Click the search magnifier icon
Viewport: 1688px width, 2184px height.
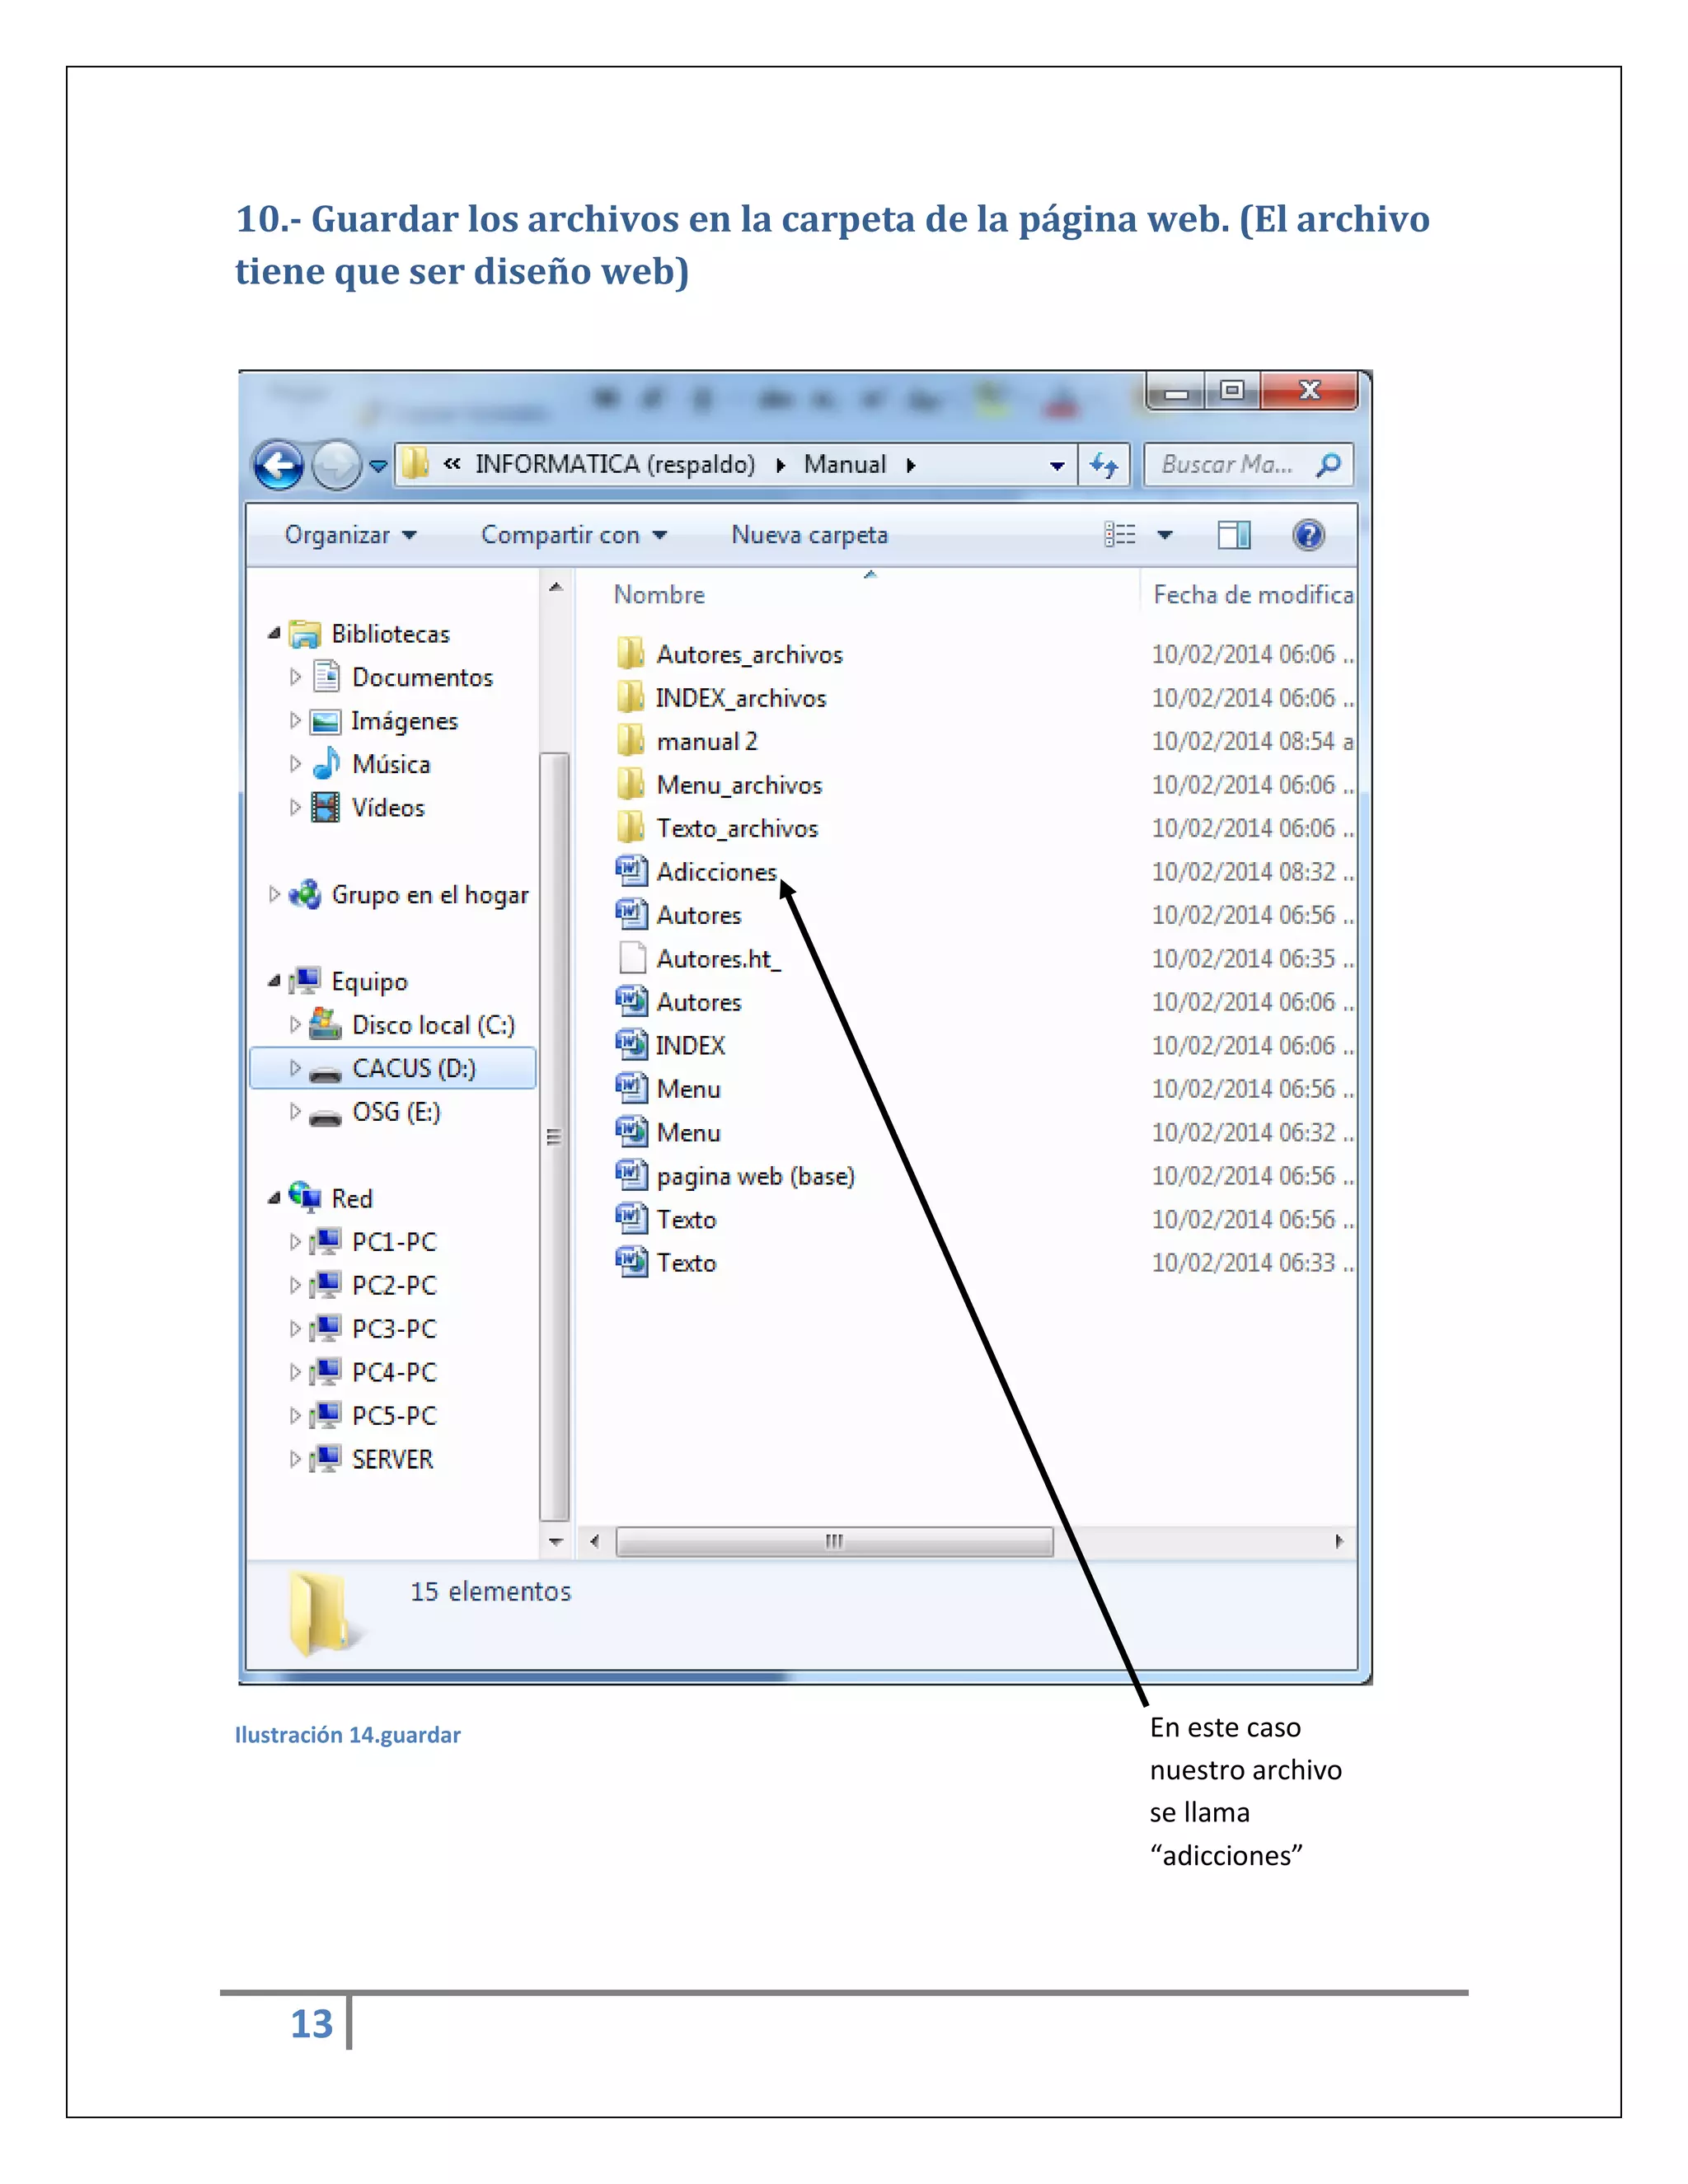tap(1329, 465)
